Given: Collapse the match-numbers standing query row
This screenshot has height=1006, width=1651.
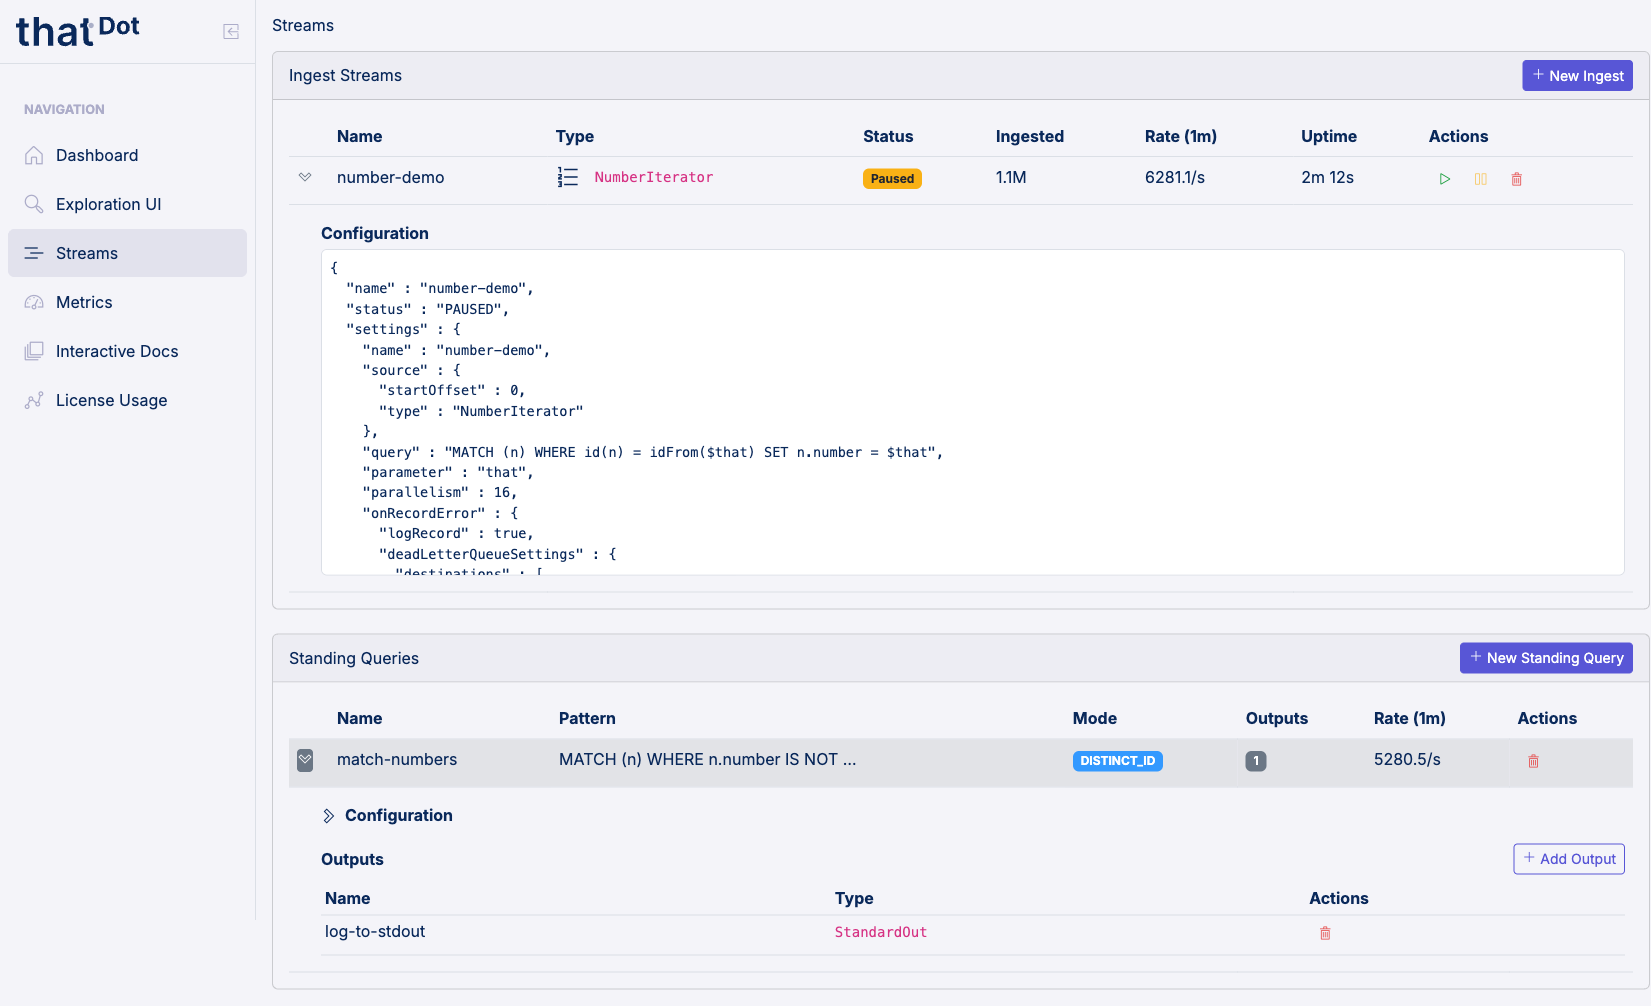Looking at the screenshot, I should [x=305, y=760].
